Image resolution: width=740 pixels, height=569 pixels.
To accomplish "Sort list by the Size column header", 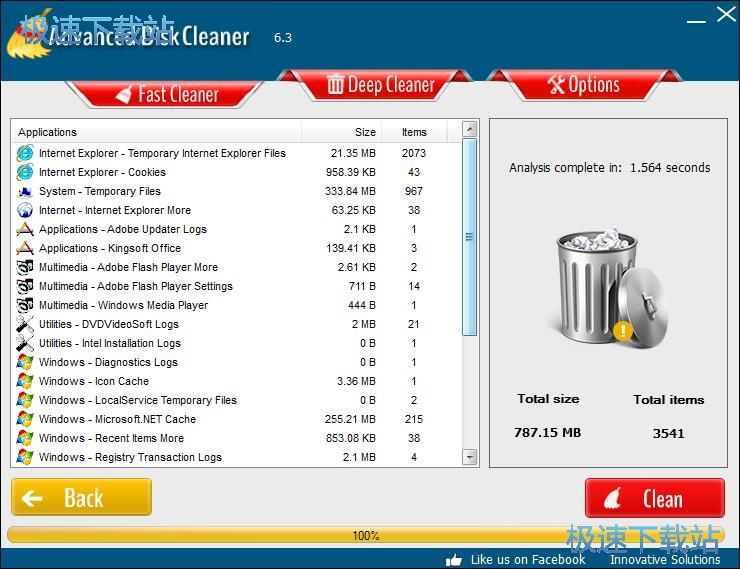I will 365,132.
